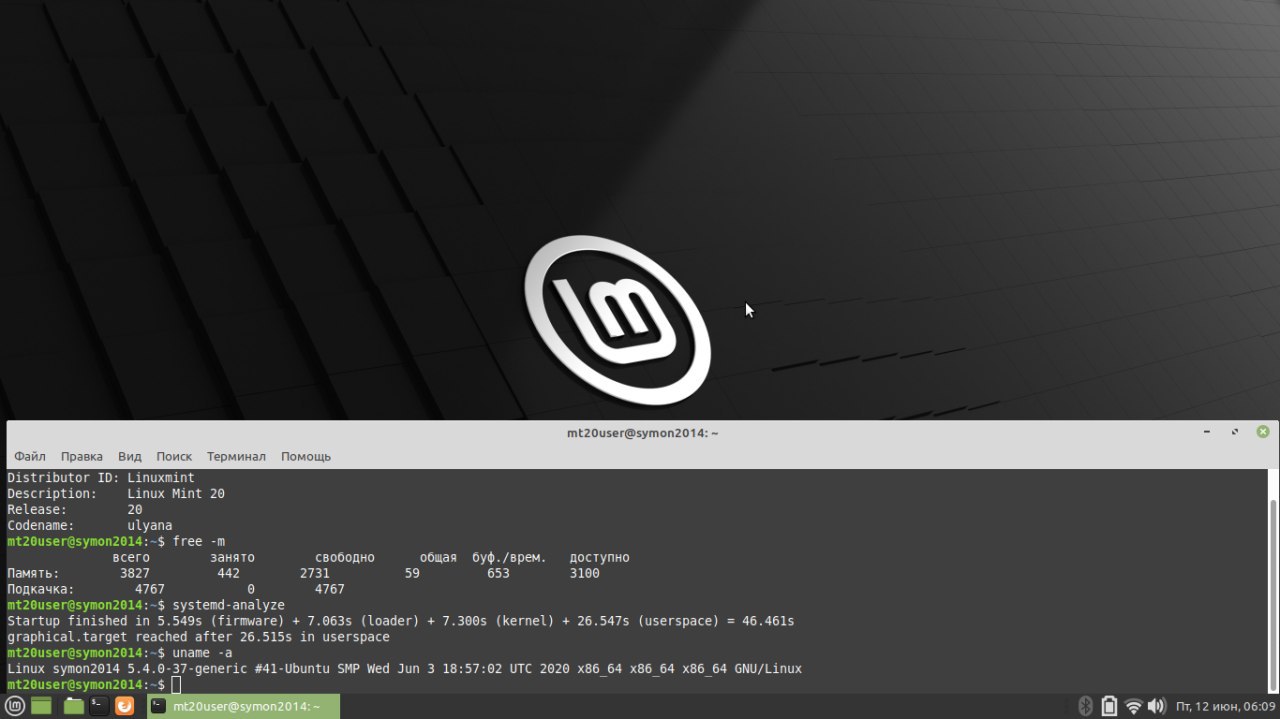This screenshot has height=719, width=1280.
Task: Click the 'доступно' column header
Action: coord(599,557)
